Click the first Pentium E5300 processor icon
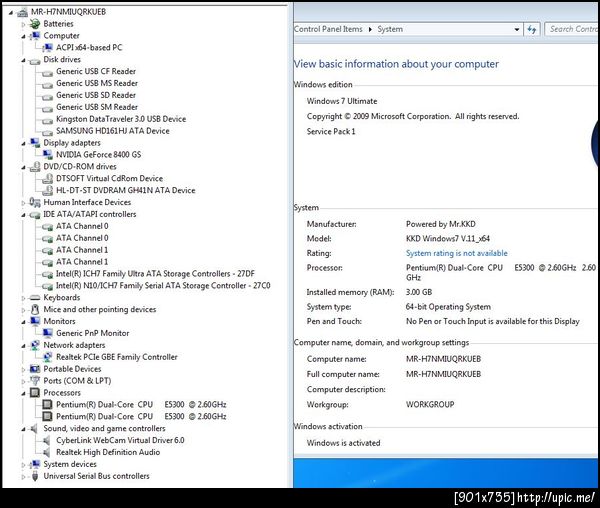600x508 pixels. point(47,404)
